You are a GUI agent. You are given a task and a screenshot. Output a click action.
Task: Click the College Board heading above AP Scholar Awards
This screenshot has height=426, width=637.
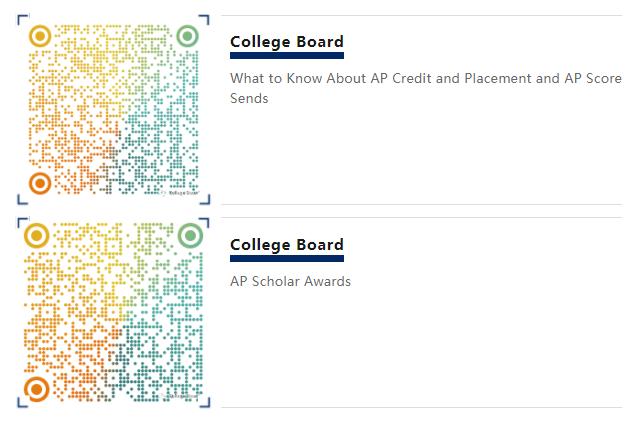pyautogui.click(x=286, y=245)
